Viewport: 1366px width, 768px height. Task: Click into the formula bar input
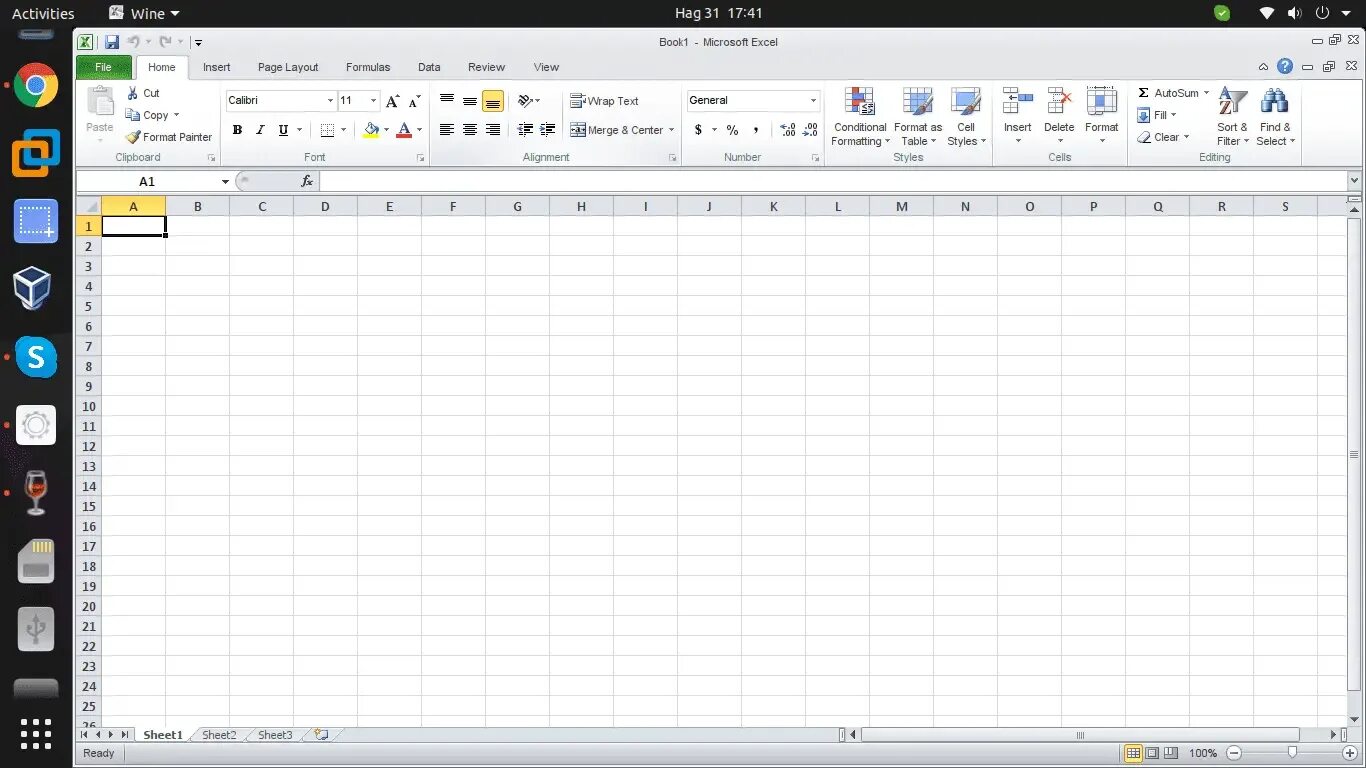click(x=833, y=181)
